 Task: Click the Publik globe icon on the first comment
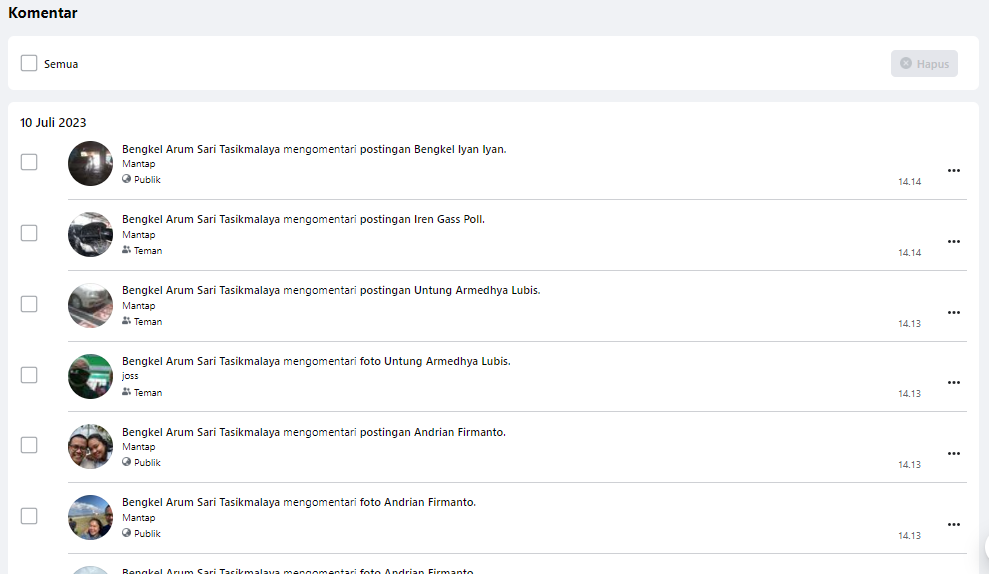pos(127,180)
